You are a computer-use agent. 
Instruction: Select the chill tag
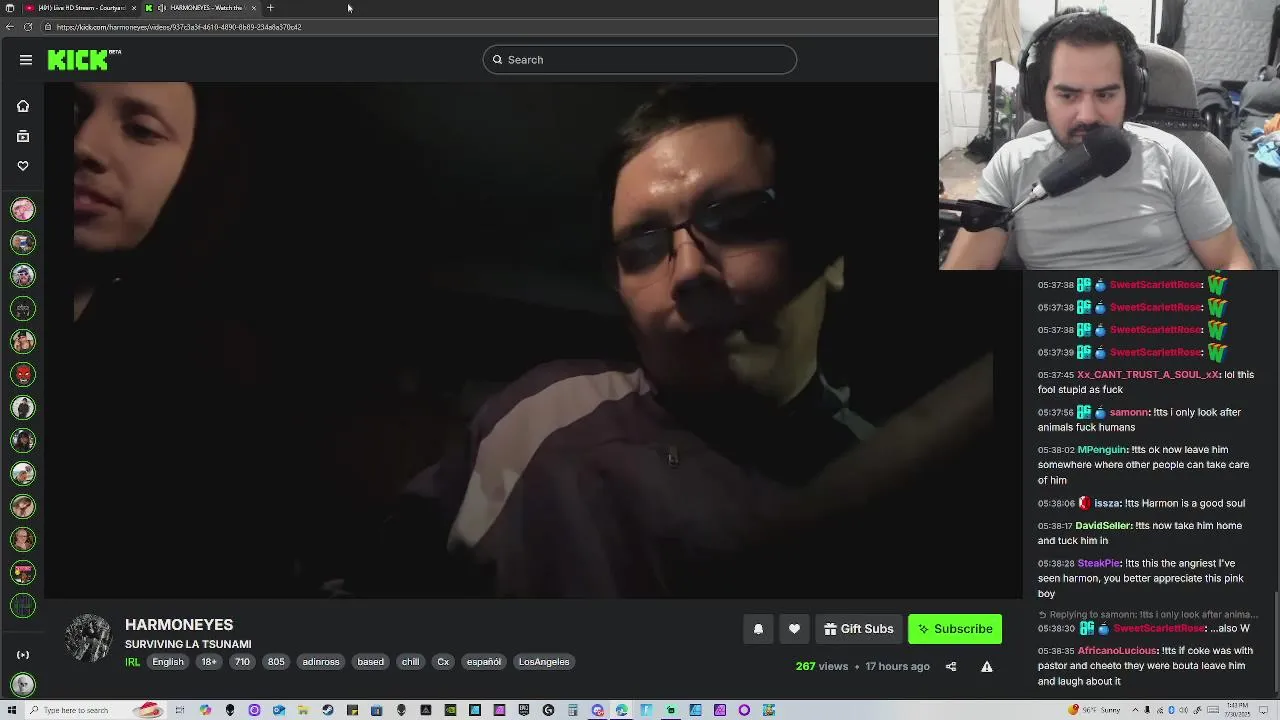(x=410, y=662)
